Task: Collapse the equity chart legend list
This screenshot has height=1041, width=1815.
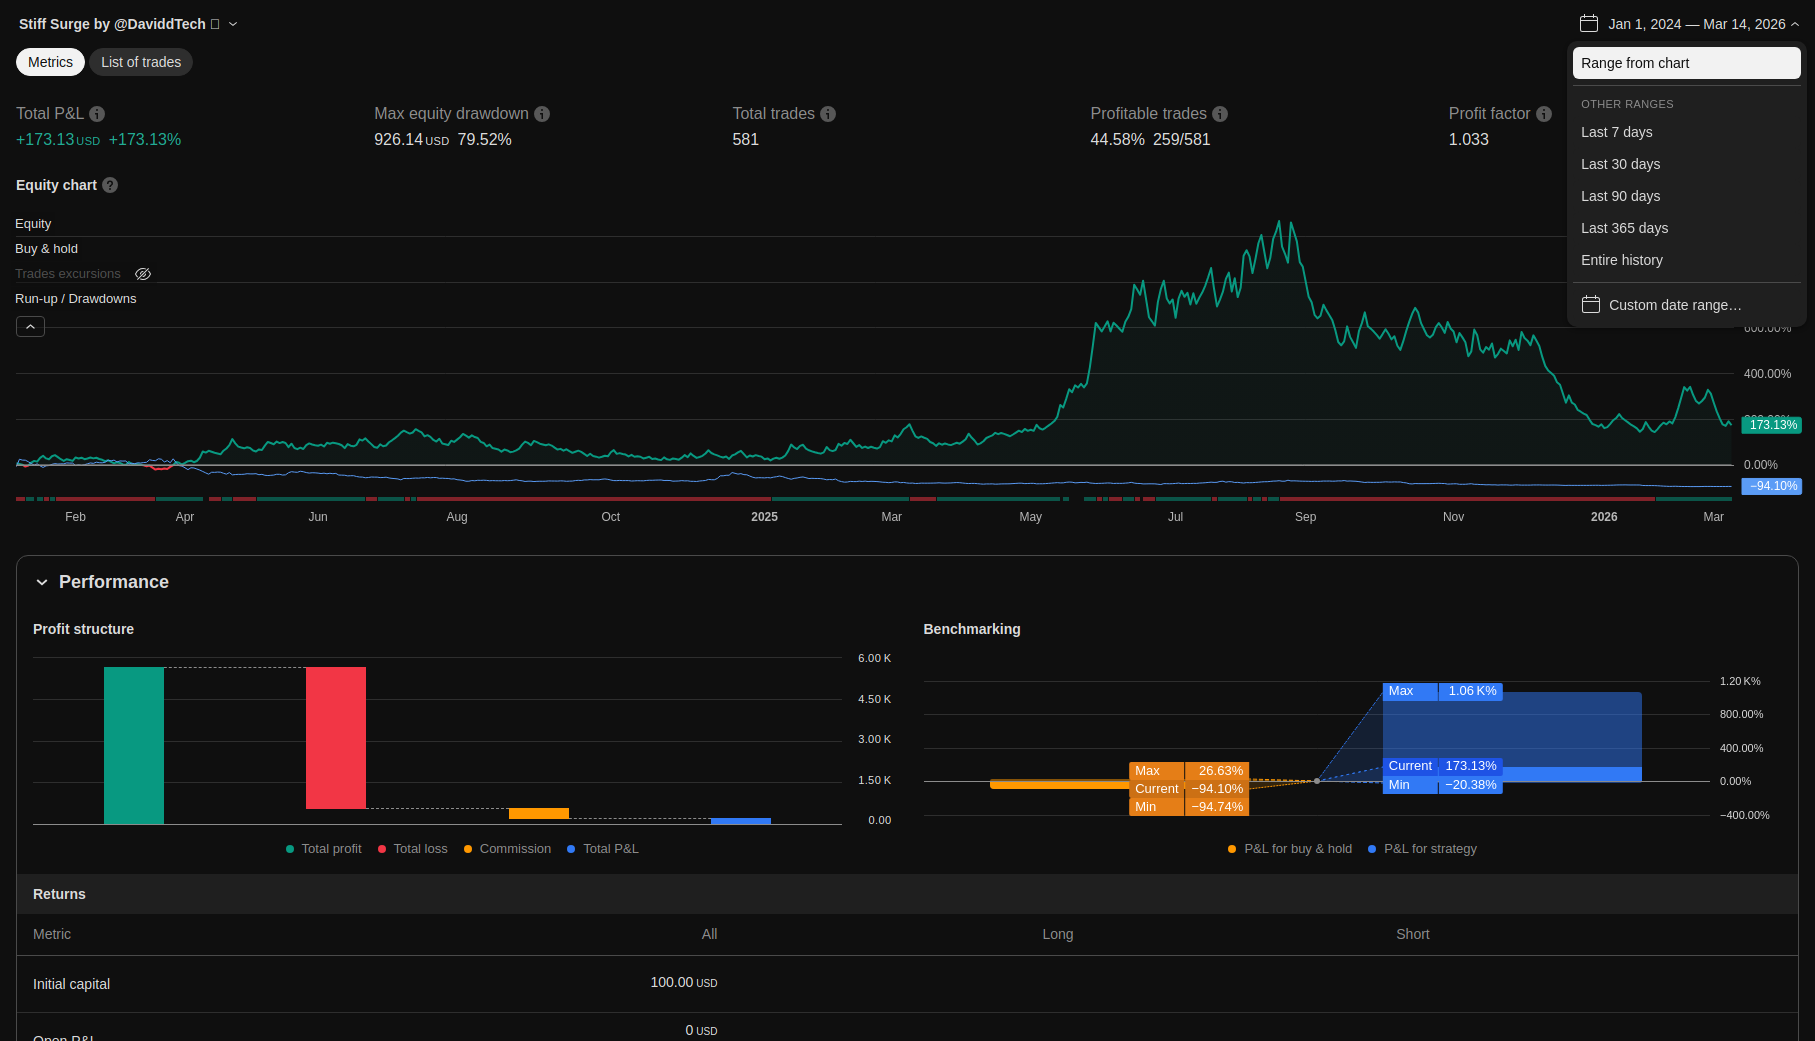Action: [30, 327]
